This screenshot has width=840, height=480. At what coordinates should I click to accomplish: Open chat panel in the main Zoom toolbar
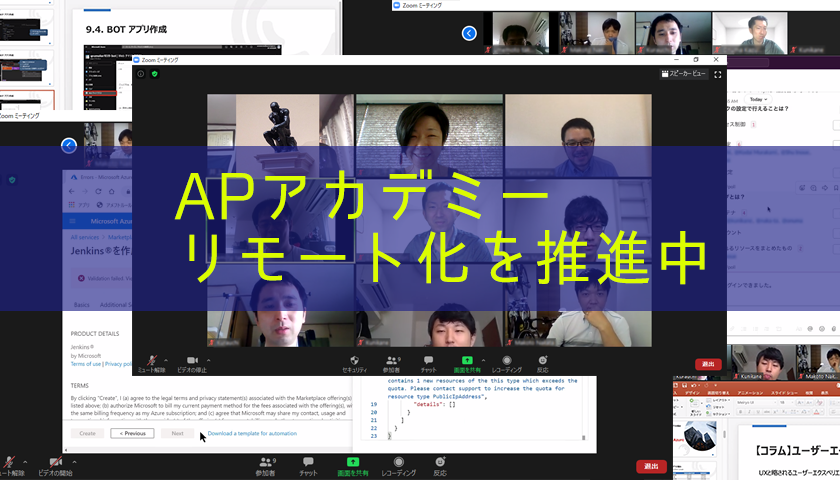coord(428,362)
